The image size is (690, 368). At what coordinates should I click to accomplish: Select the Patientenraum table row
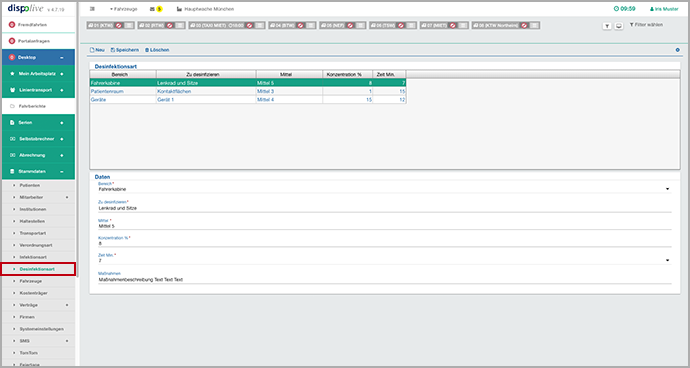tap(248, 91)
